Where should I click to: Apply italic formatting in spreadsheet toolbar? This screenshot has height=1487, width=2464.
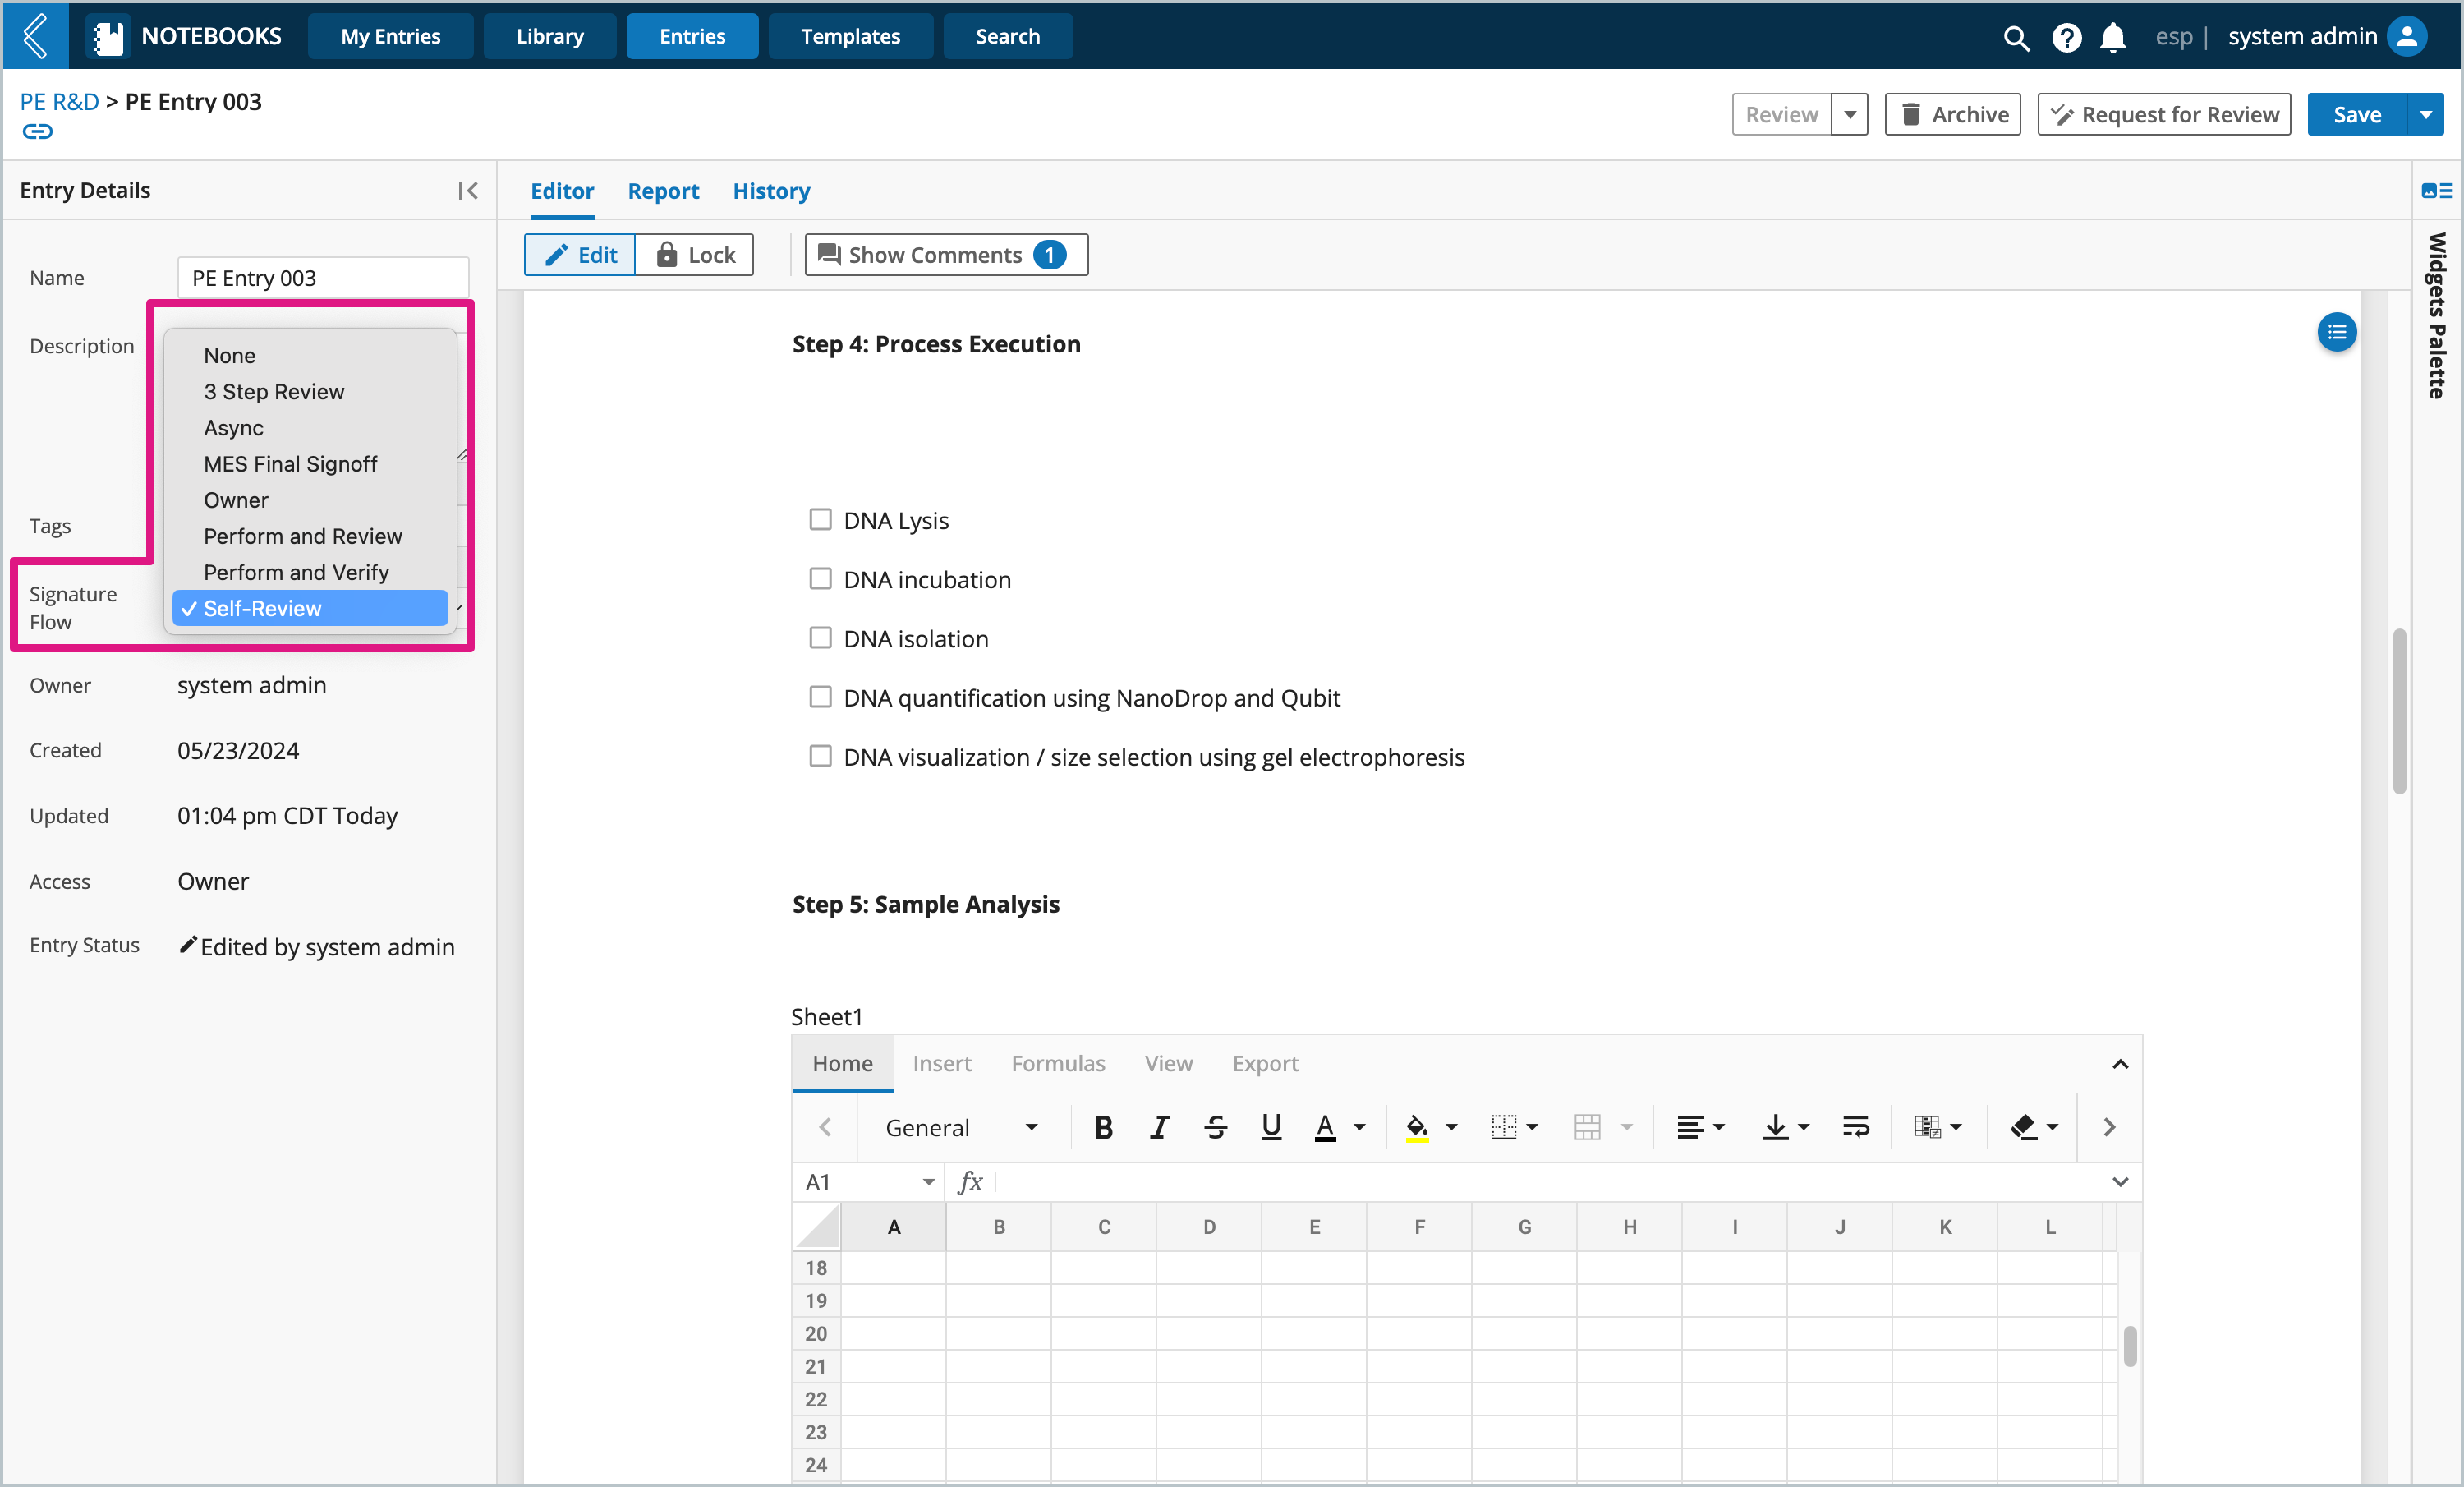point(1159,1127)
